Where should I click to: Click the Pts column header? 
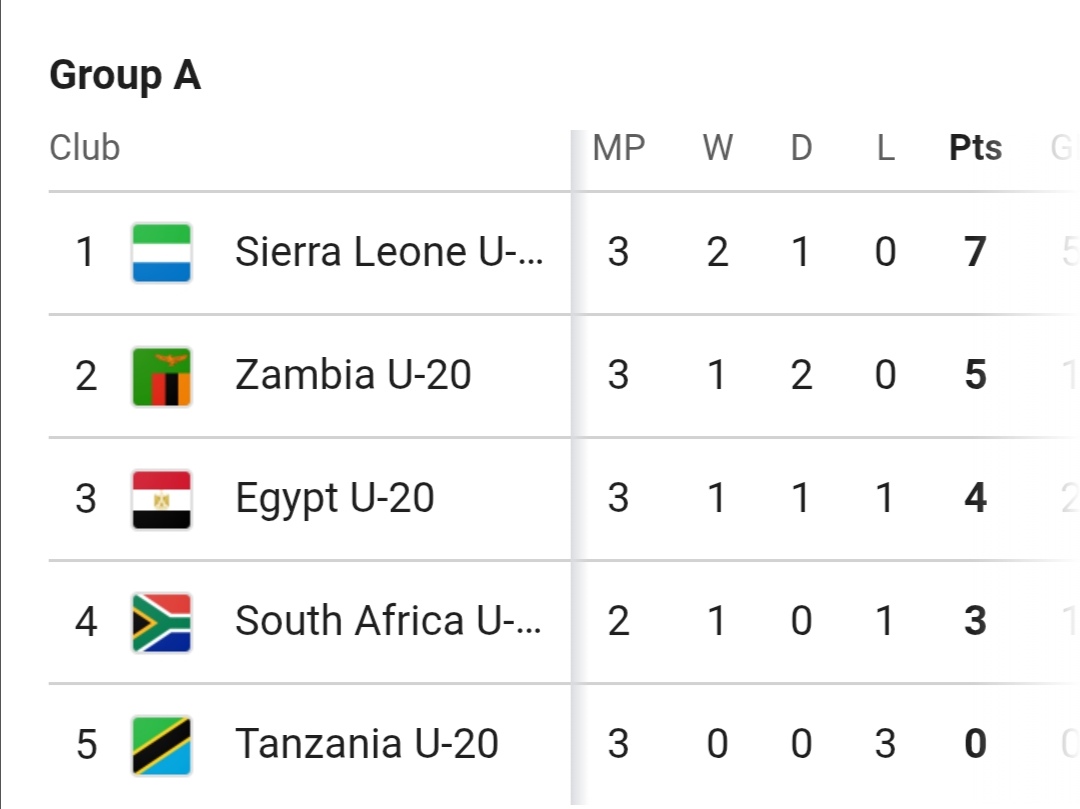[975, 148]
